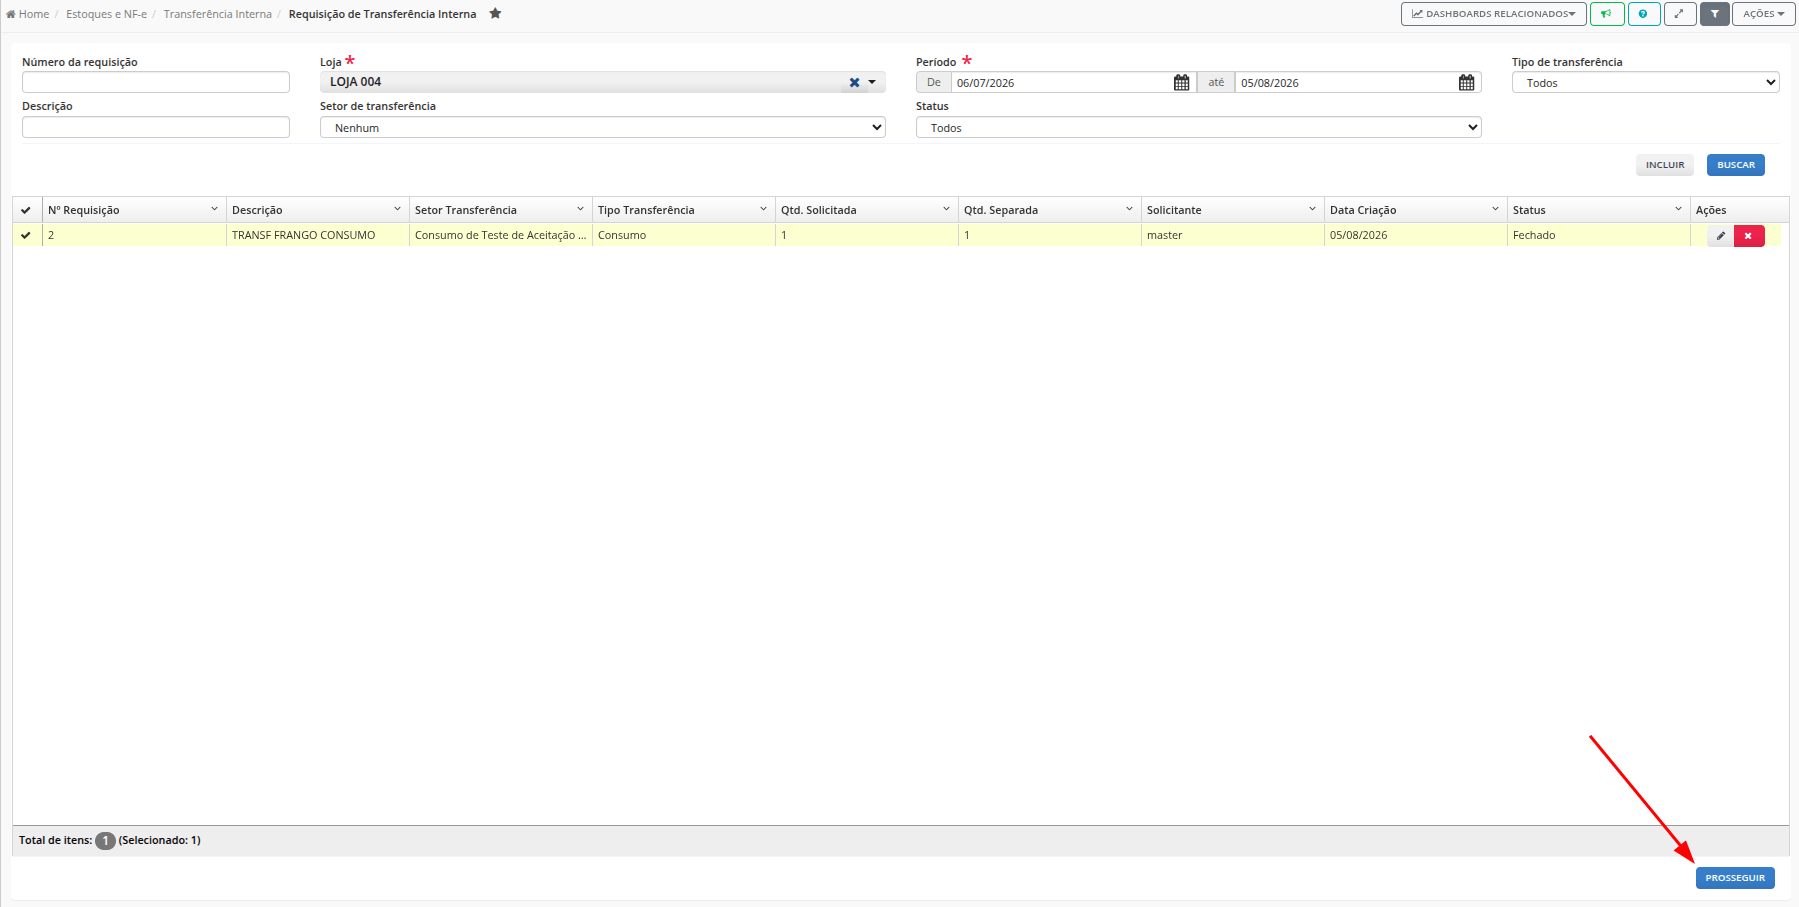Open the help question mark icon

1643,14
